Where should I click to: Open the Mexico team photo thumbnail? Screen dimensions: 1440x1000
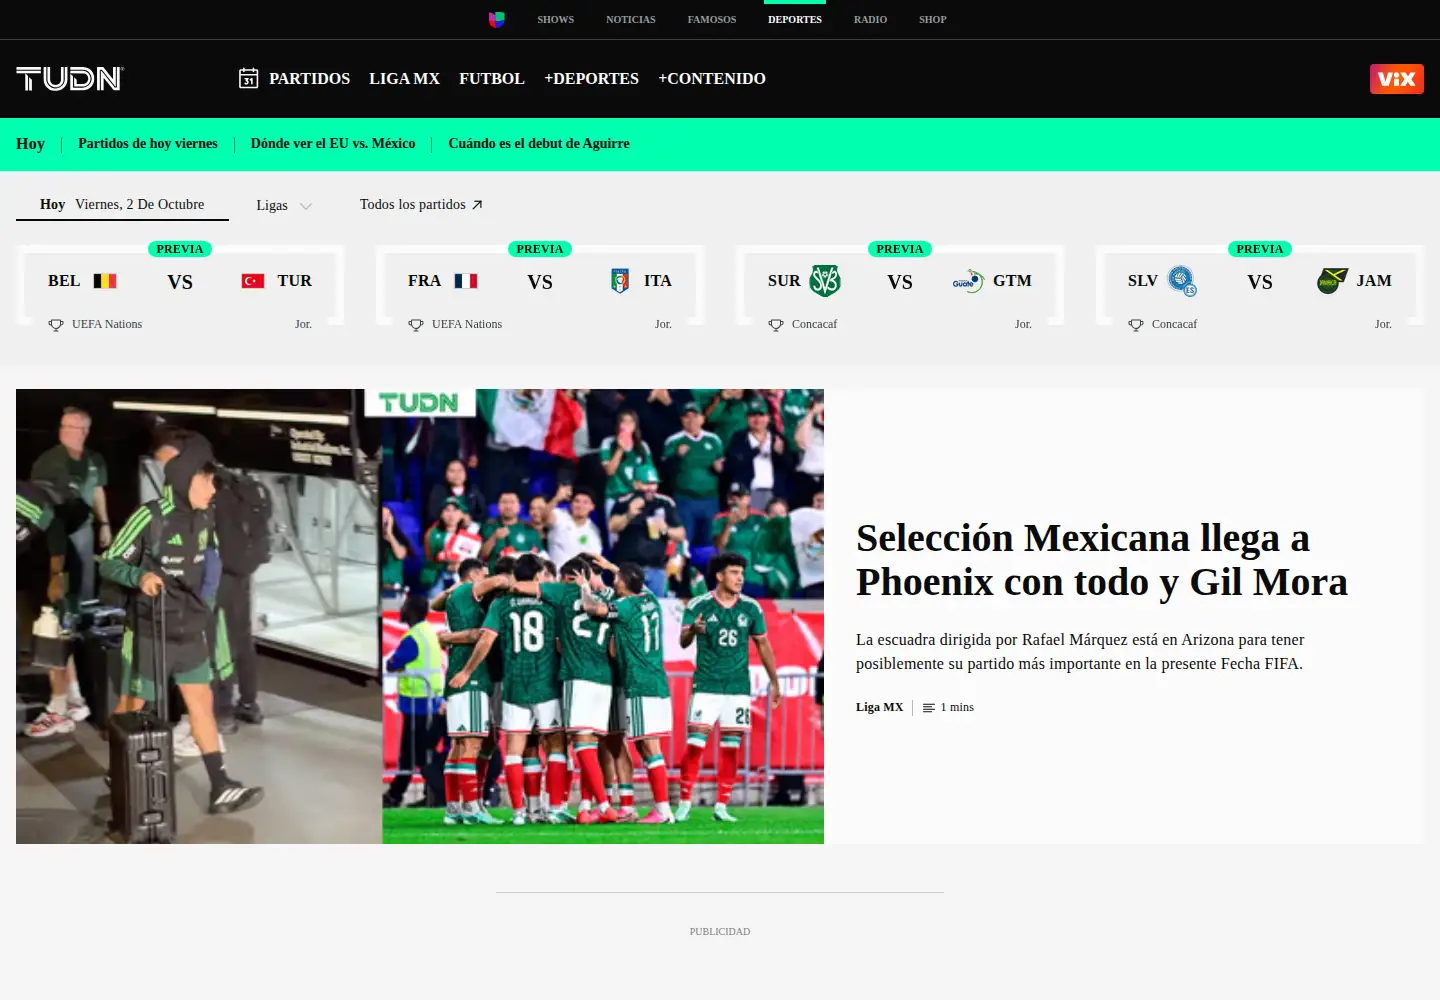click(x=420, y=616)
